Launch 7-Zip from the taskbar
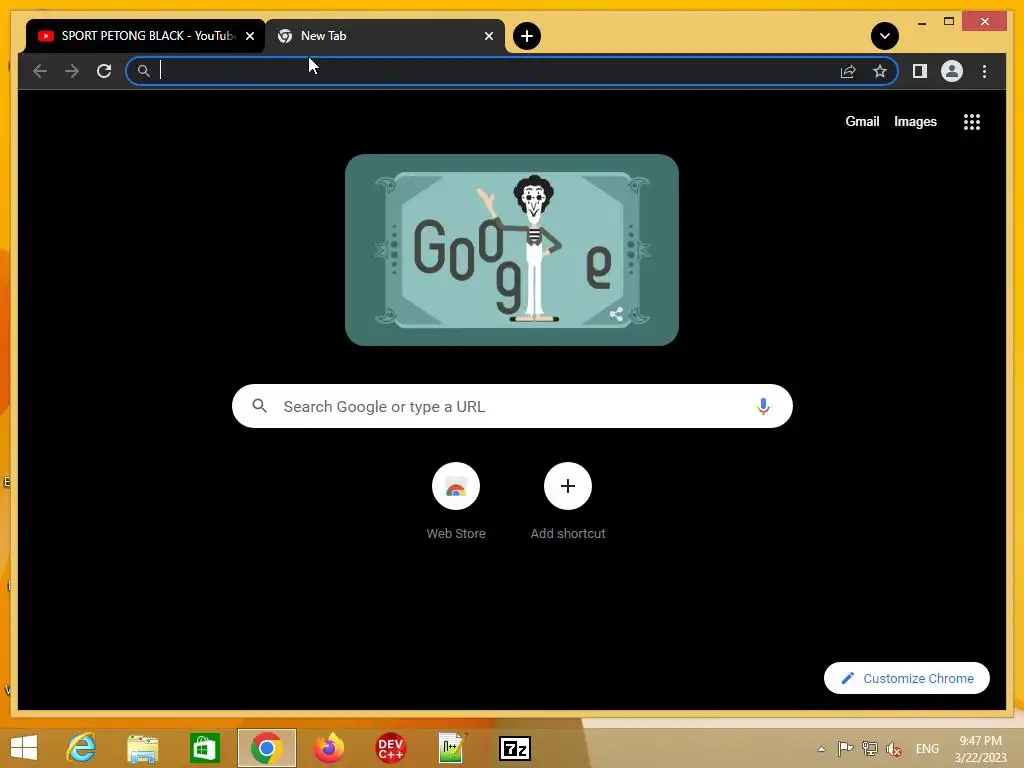The image size is (1024, 768). tap(515, 748)
